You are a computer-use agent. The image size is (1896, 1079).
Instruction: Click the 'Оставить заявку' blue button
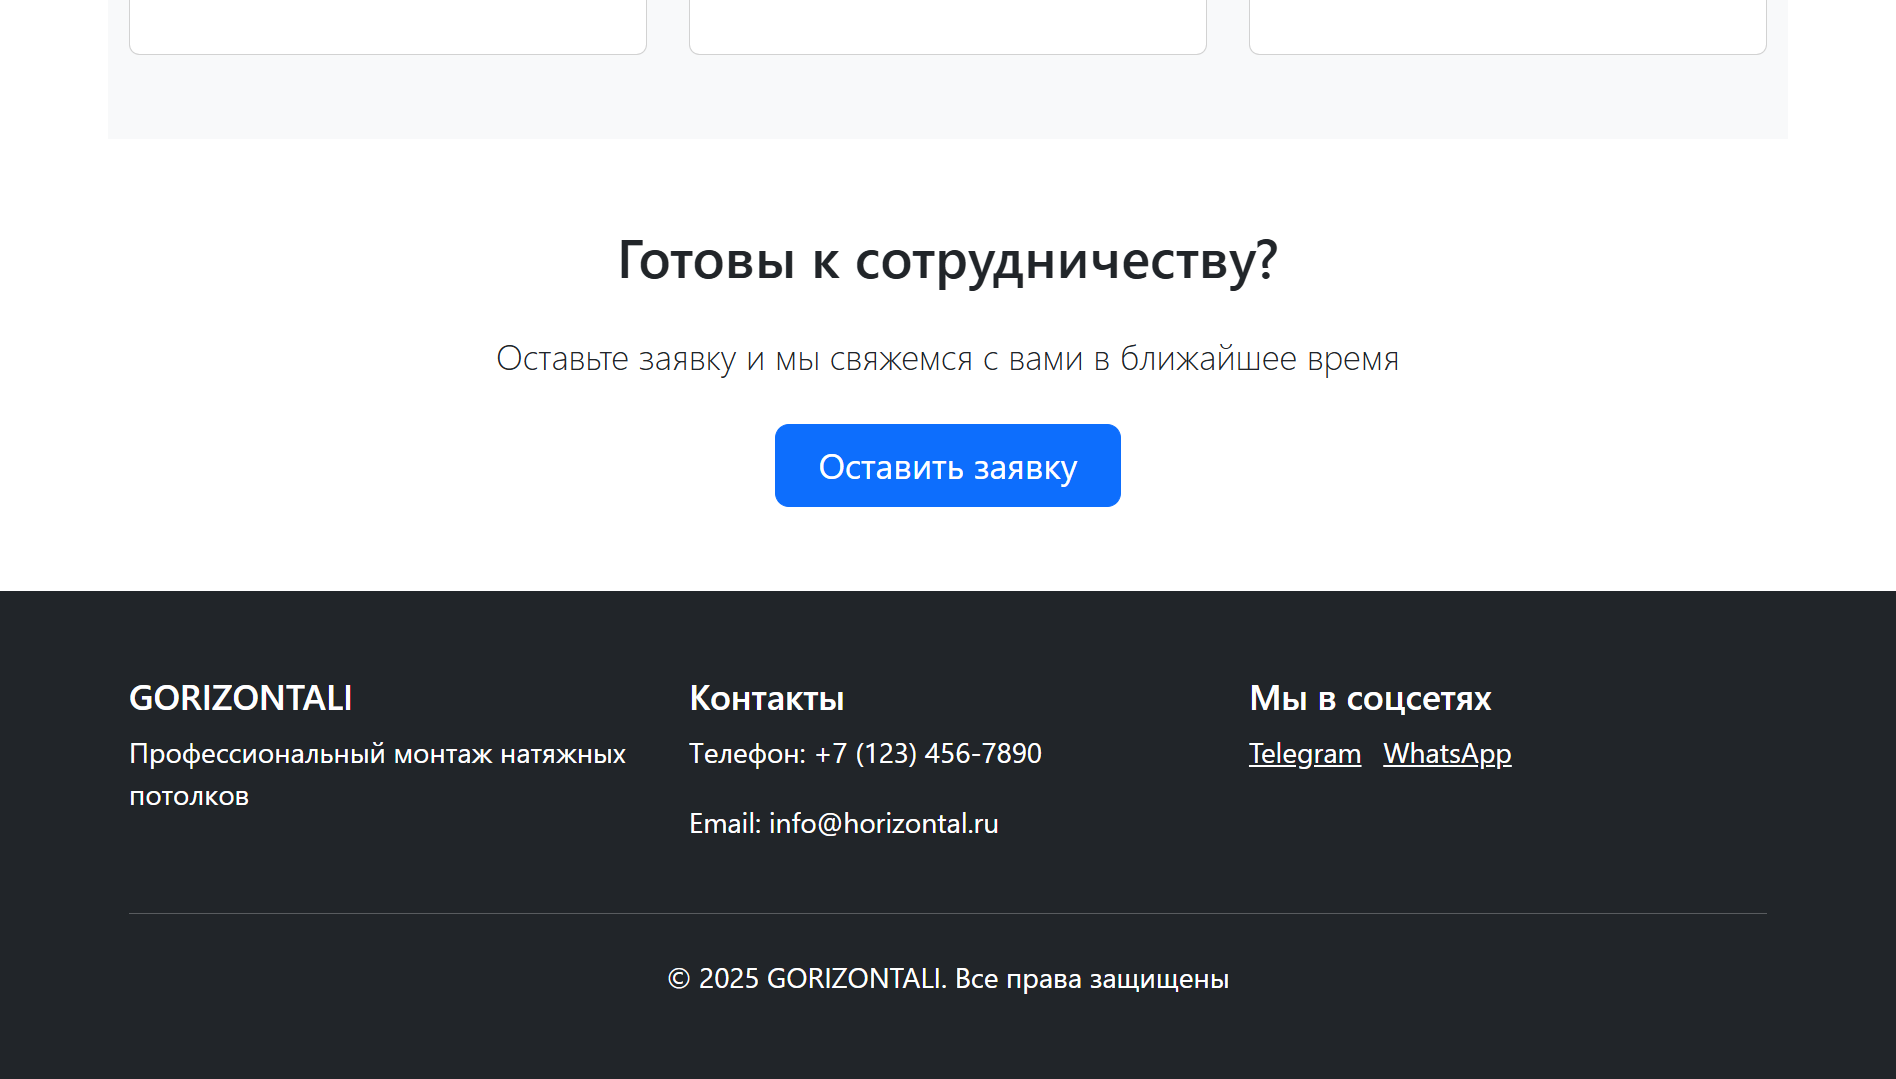pos(947,464)
